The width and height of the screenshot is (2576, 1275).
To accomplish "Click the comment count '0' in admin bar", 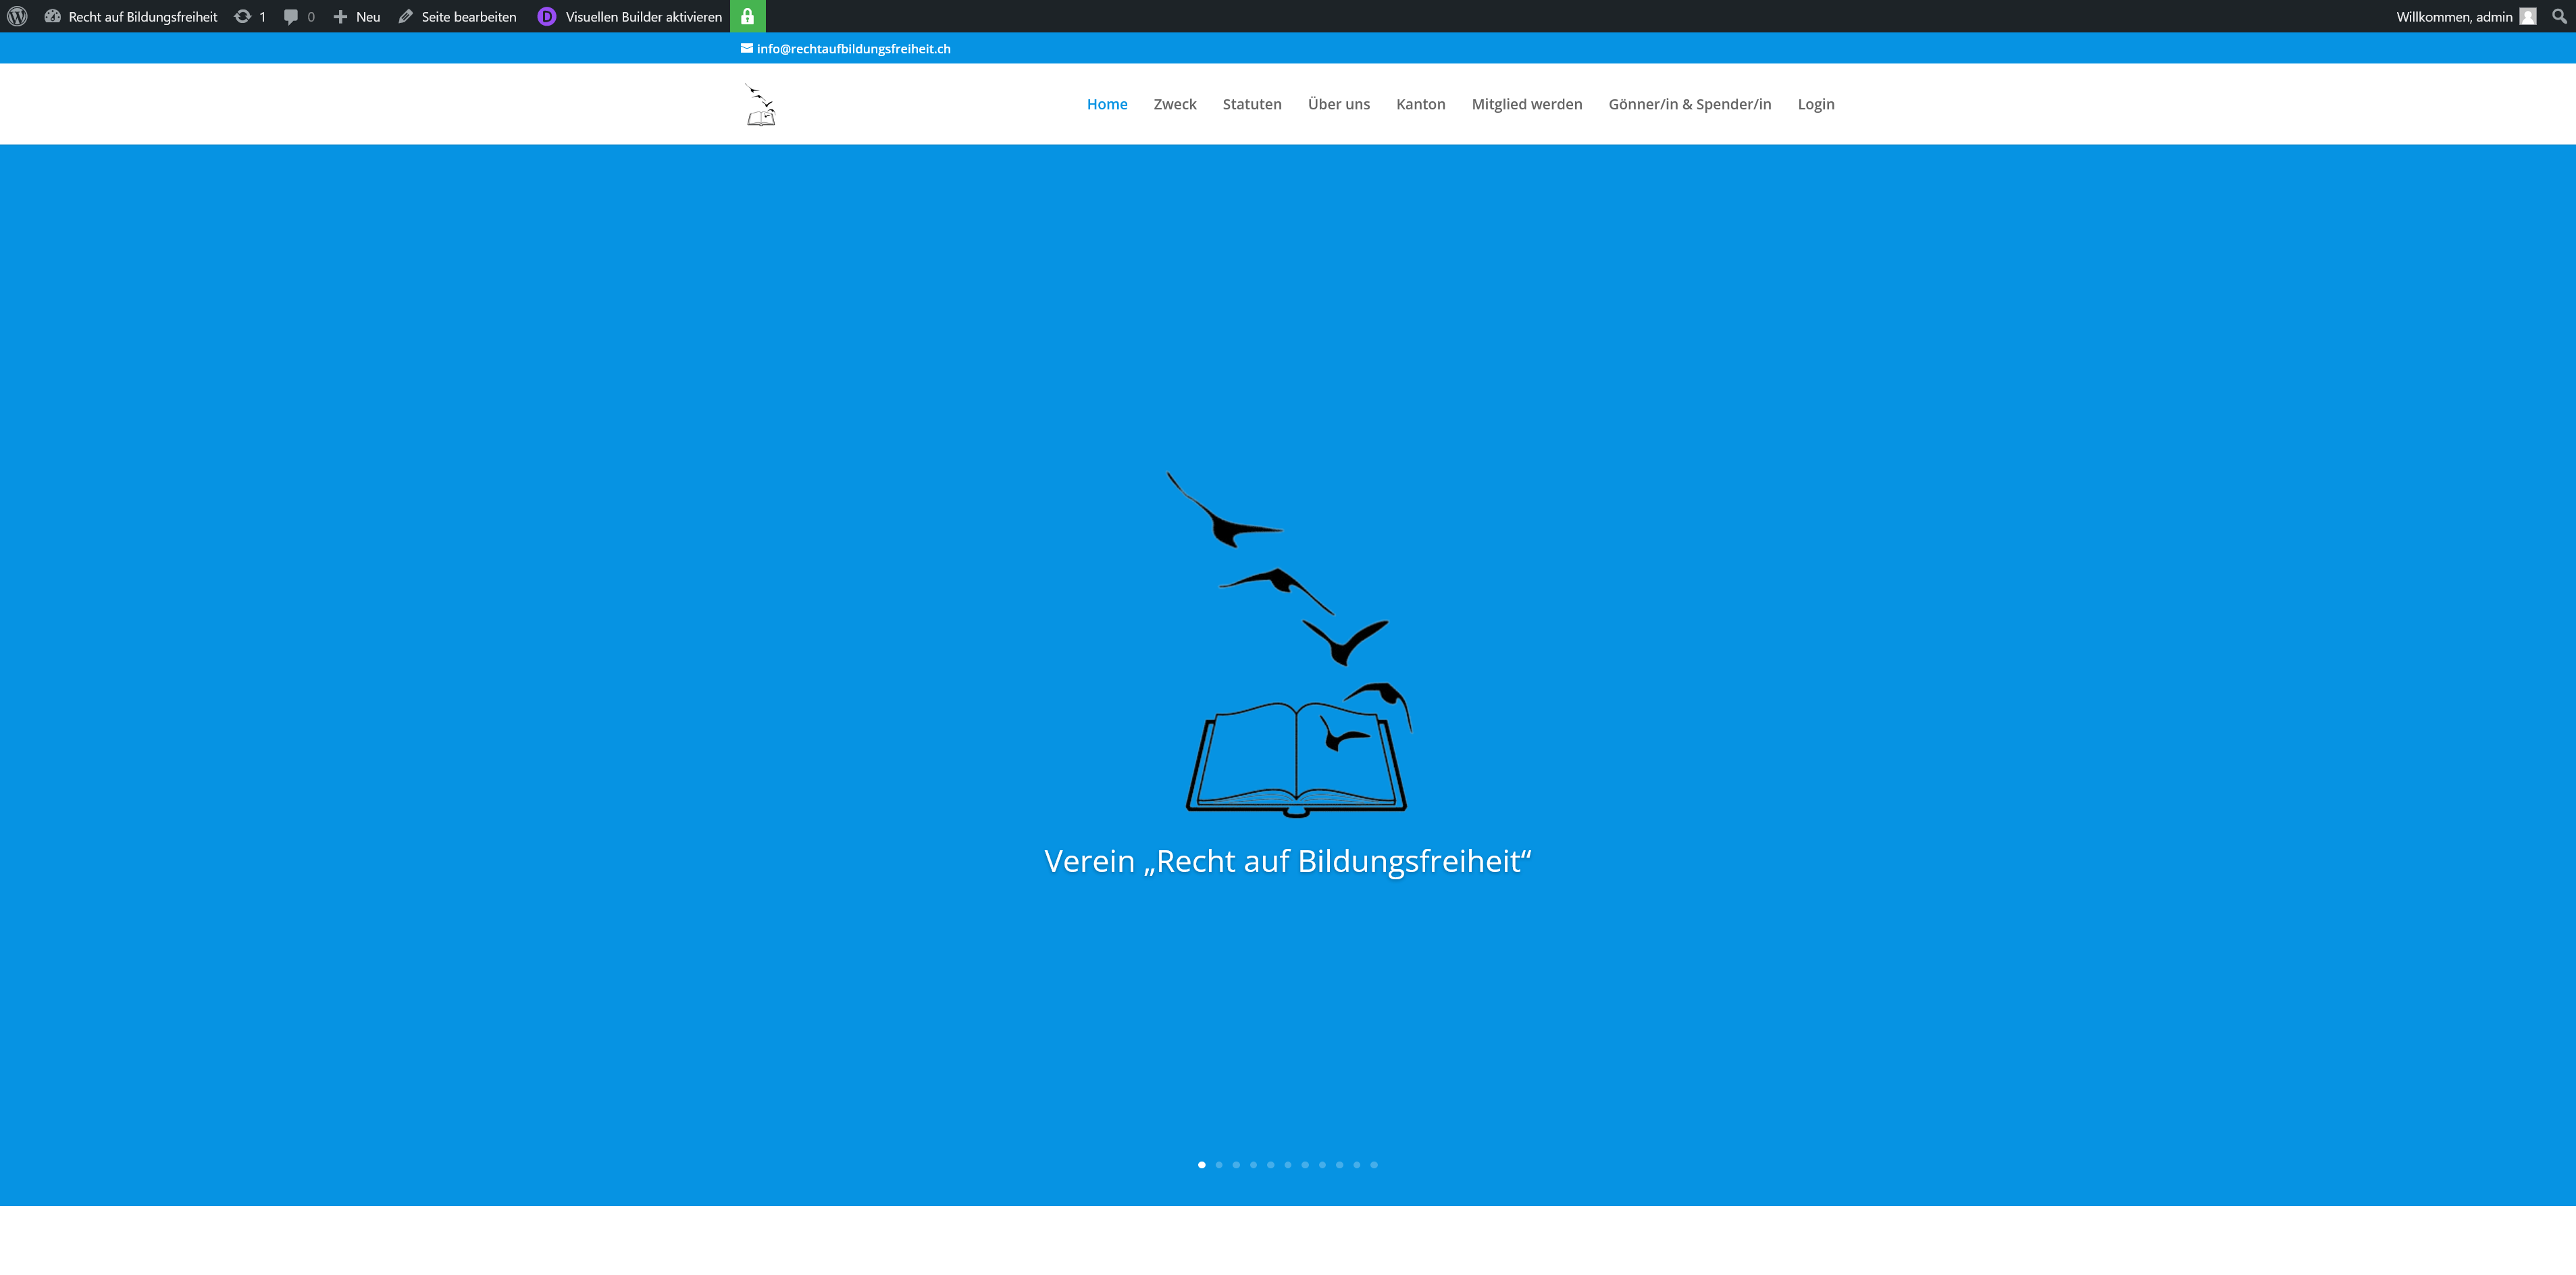I will click(x=311, y=17).
